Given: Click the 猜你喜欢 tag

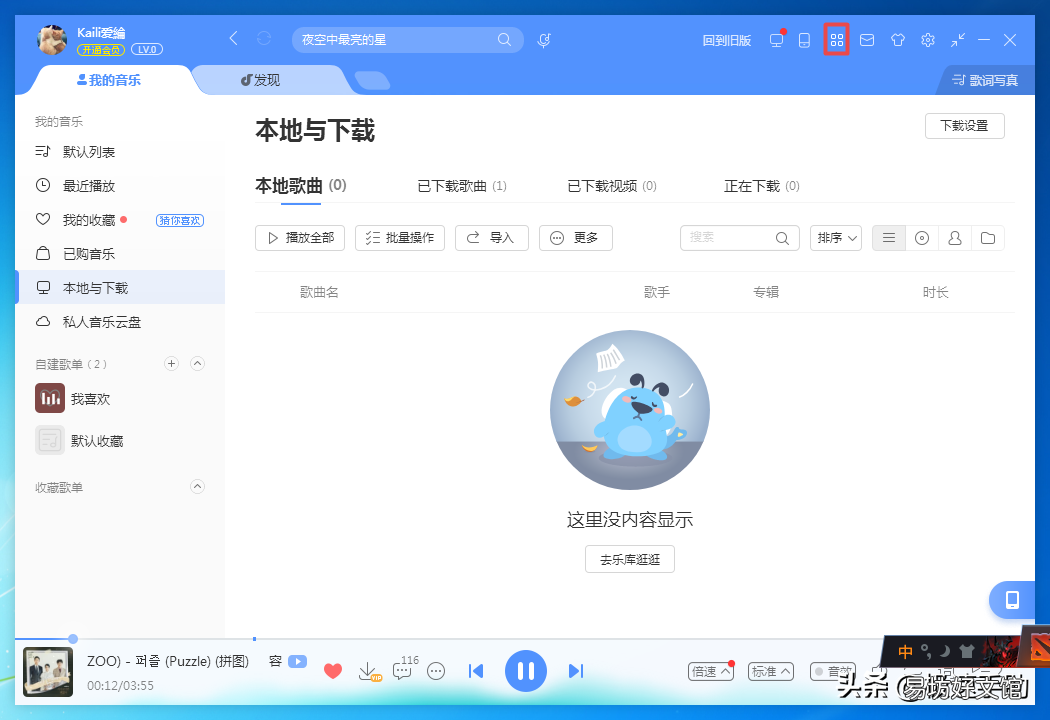Looking at the screenshot, I should [179, 220].
